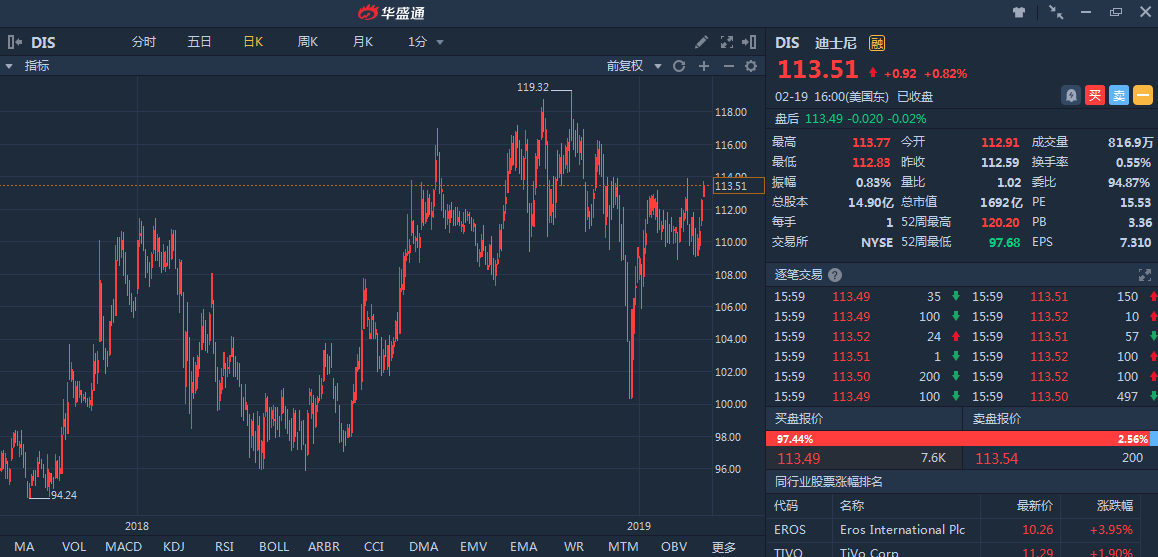Set a price alert with bell icon
The image size is (1158, 557).
tap(1071, 95)
